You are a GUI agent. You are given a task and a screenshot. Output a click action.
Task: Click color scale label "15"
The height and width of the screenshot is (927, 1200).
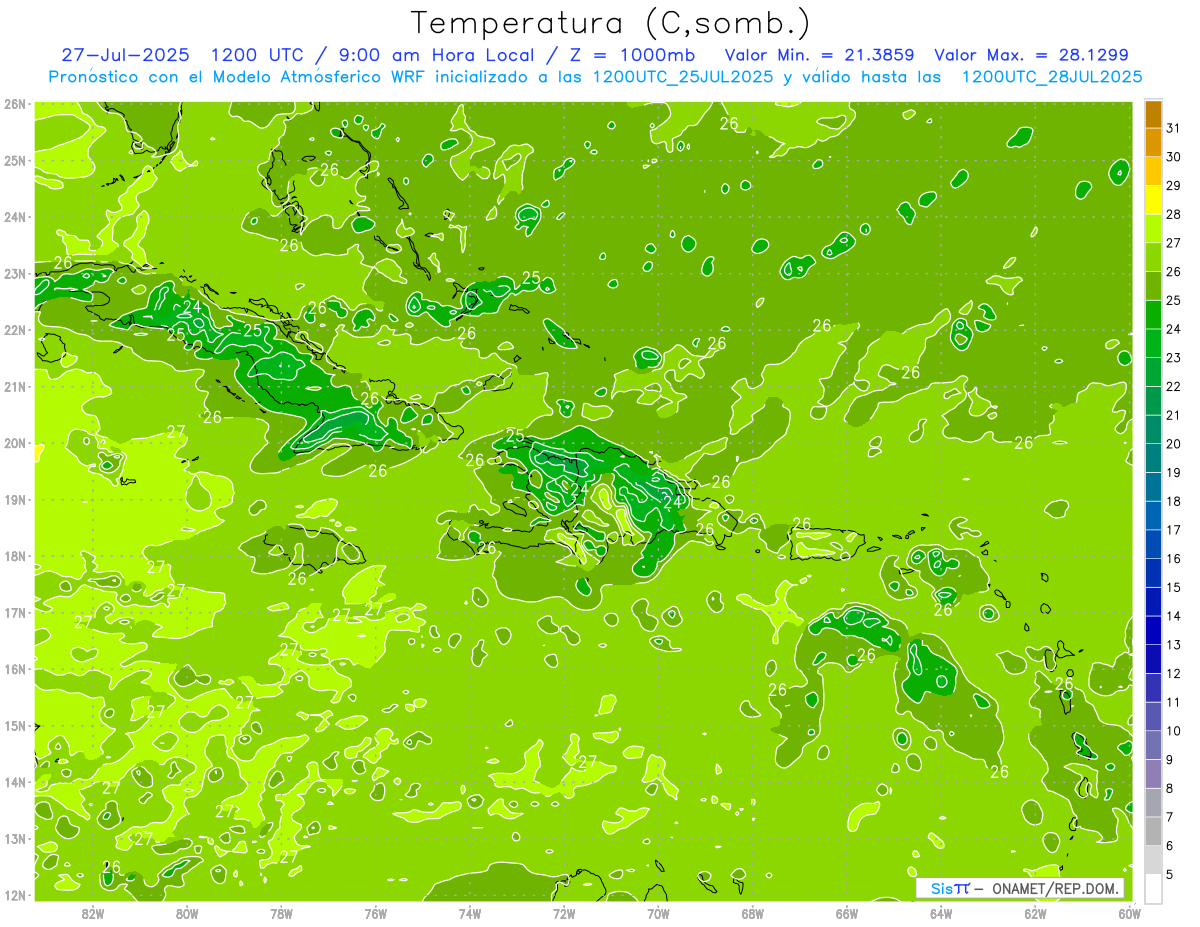(1174, 587)
